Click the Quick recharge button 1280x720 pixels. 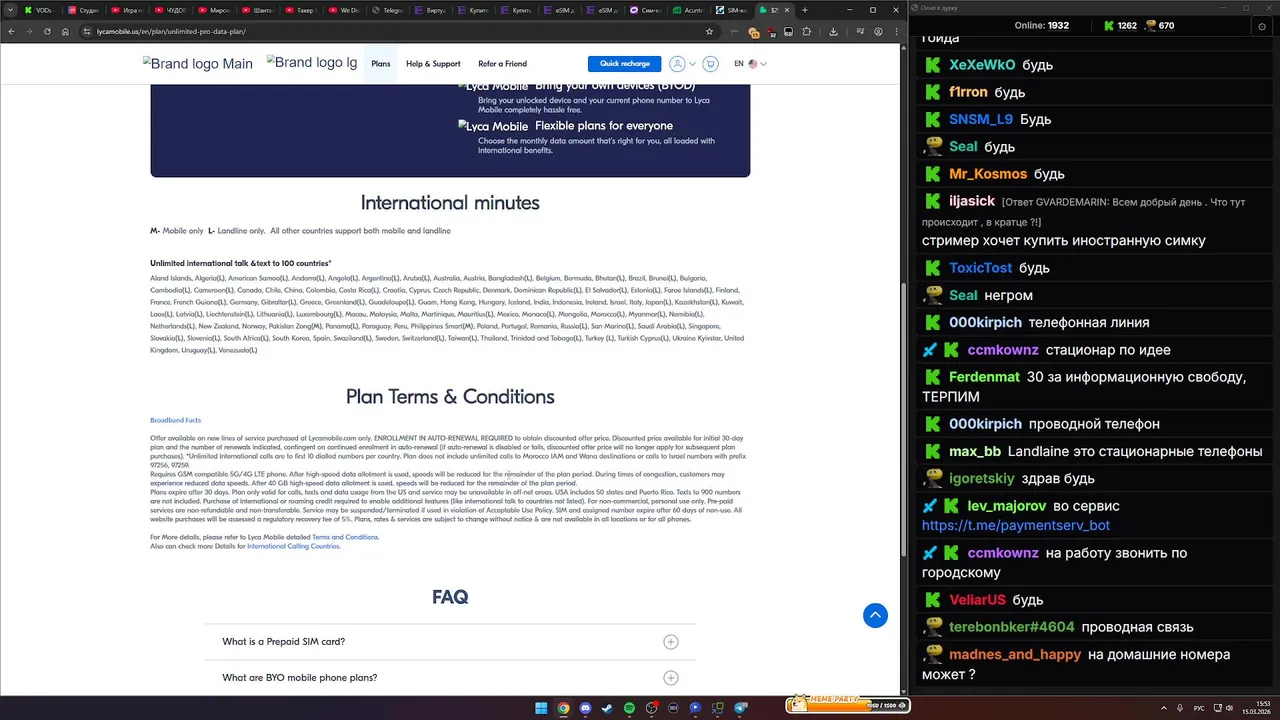(x=624, y=63)
